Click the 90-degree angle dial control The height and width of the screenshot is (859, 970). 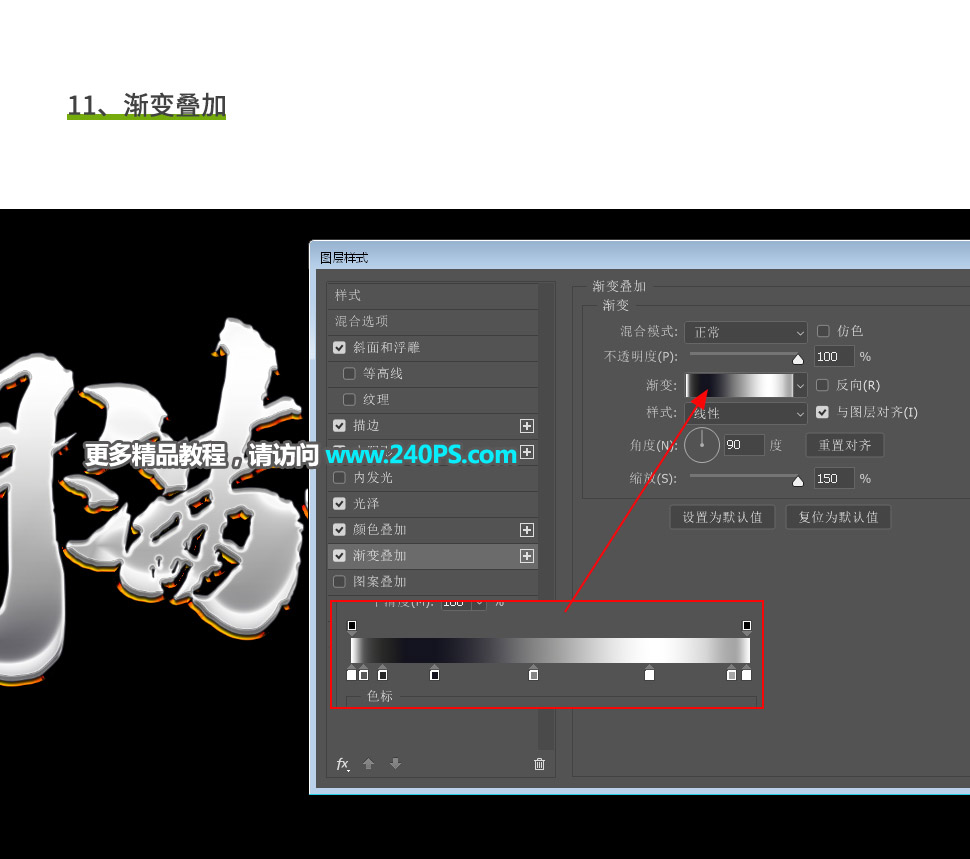[701, 444]
